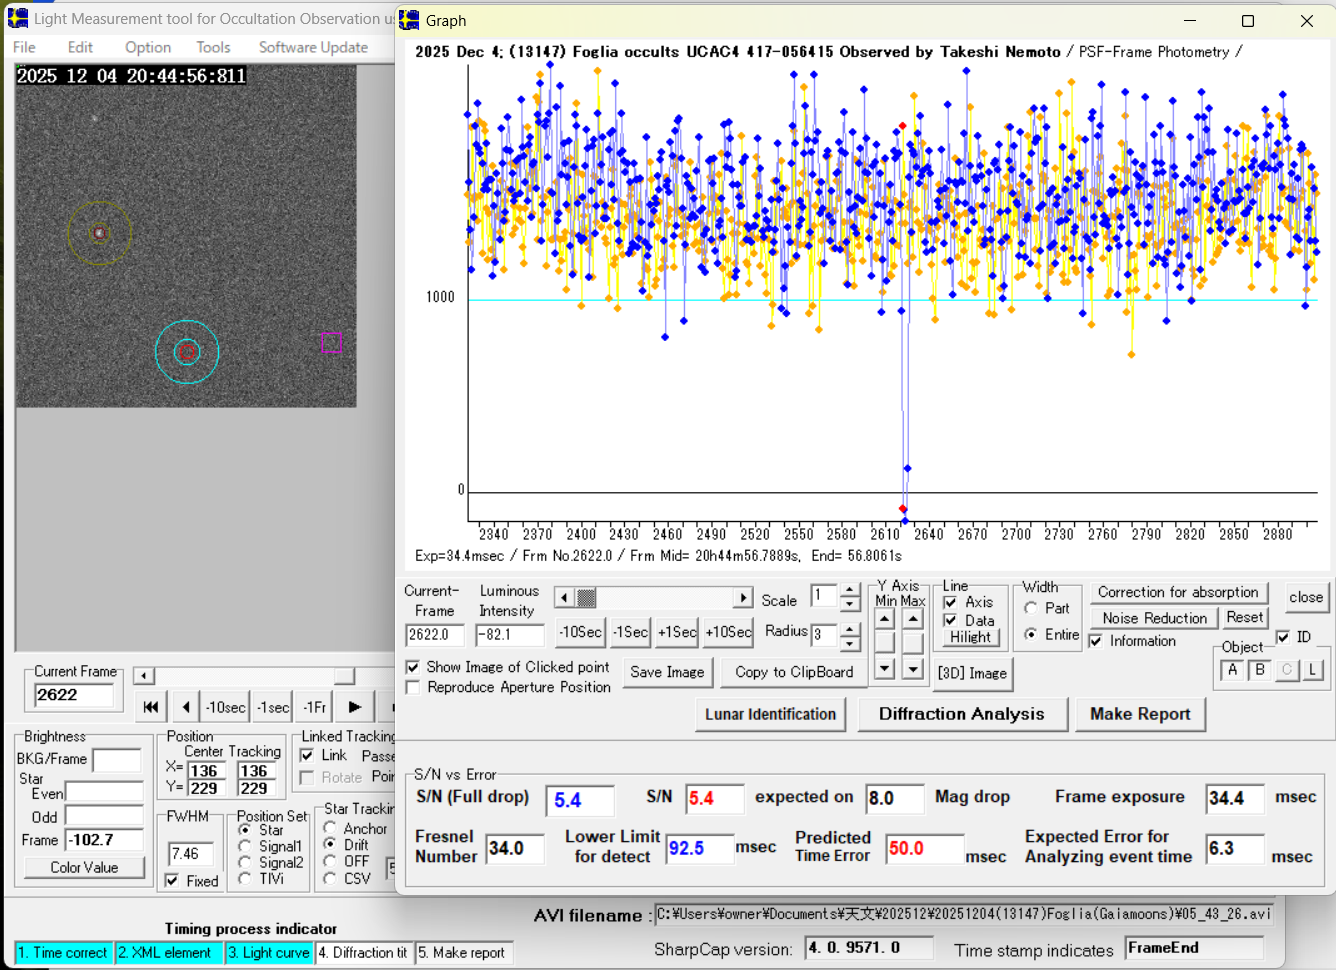Click the graph horizontal scrollbar thumb

[x=587, y=598]
